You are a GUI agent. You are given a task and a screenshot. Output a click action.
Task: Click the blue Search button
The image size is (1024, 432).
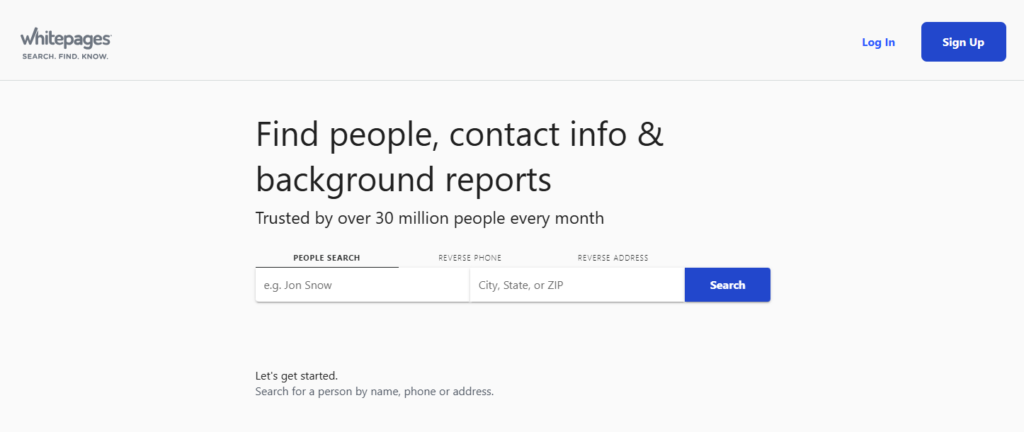[728, 285]
